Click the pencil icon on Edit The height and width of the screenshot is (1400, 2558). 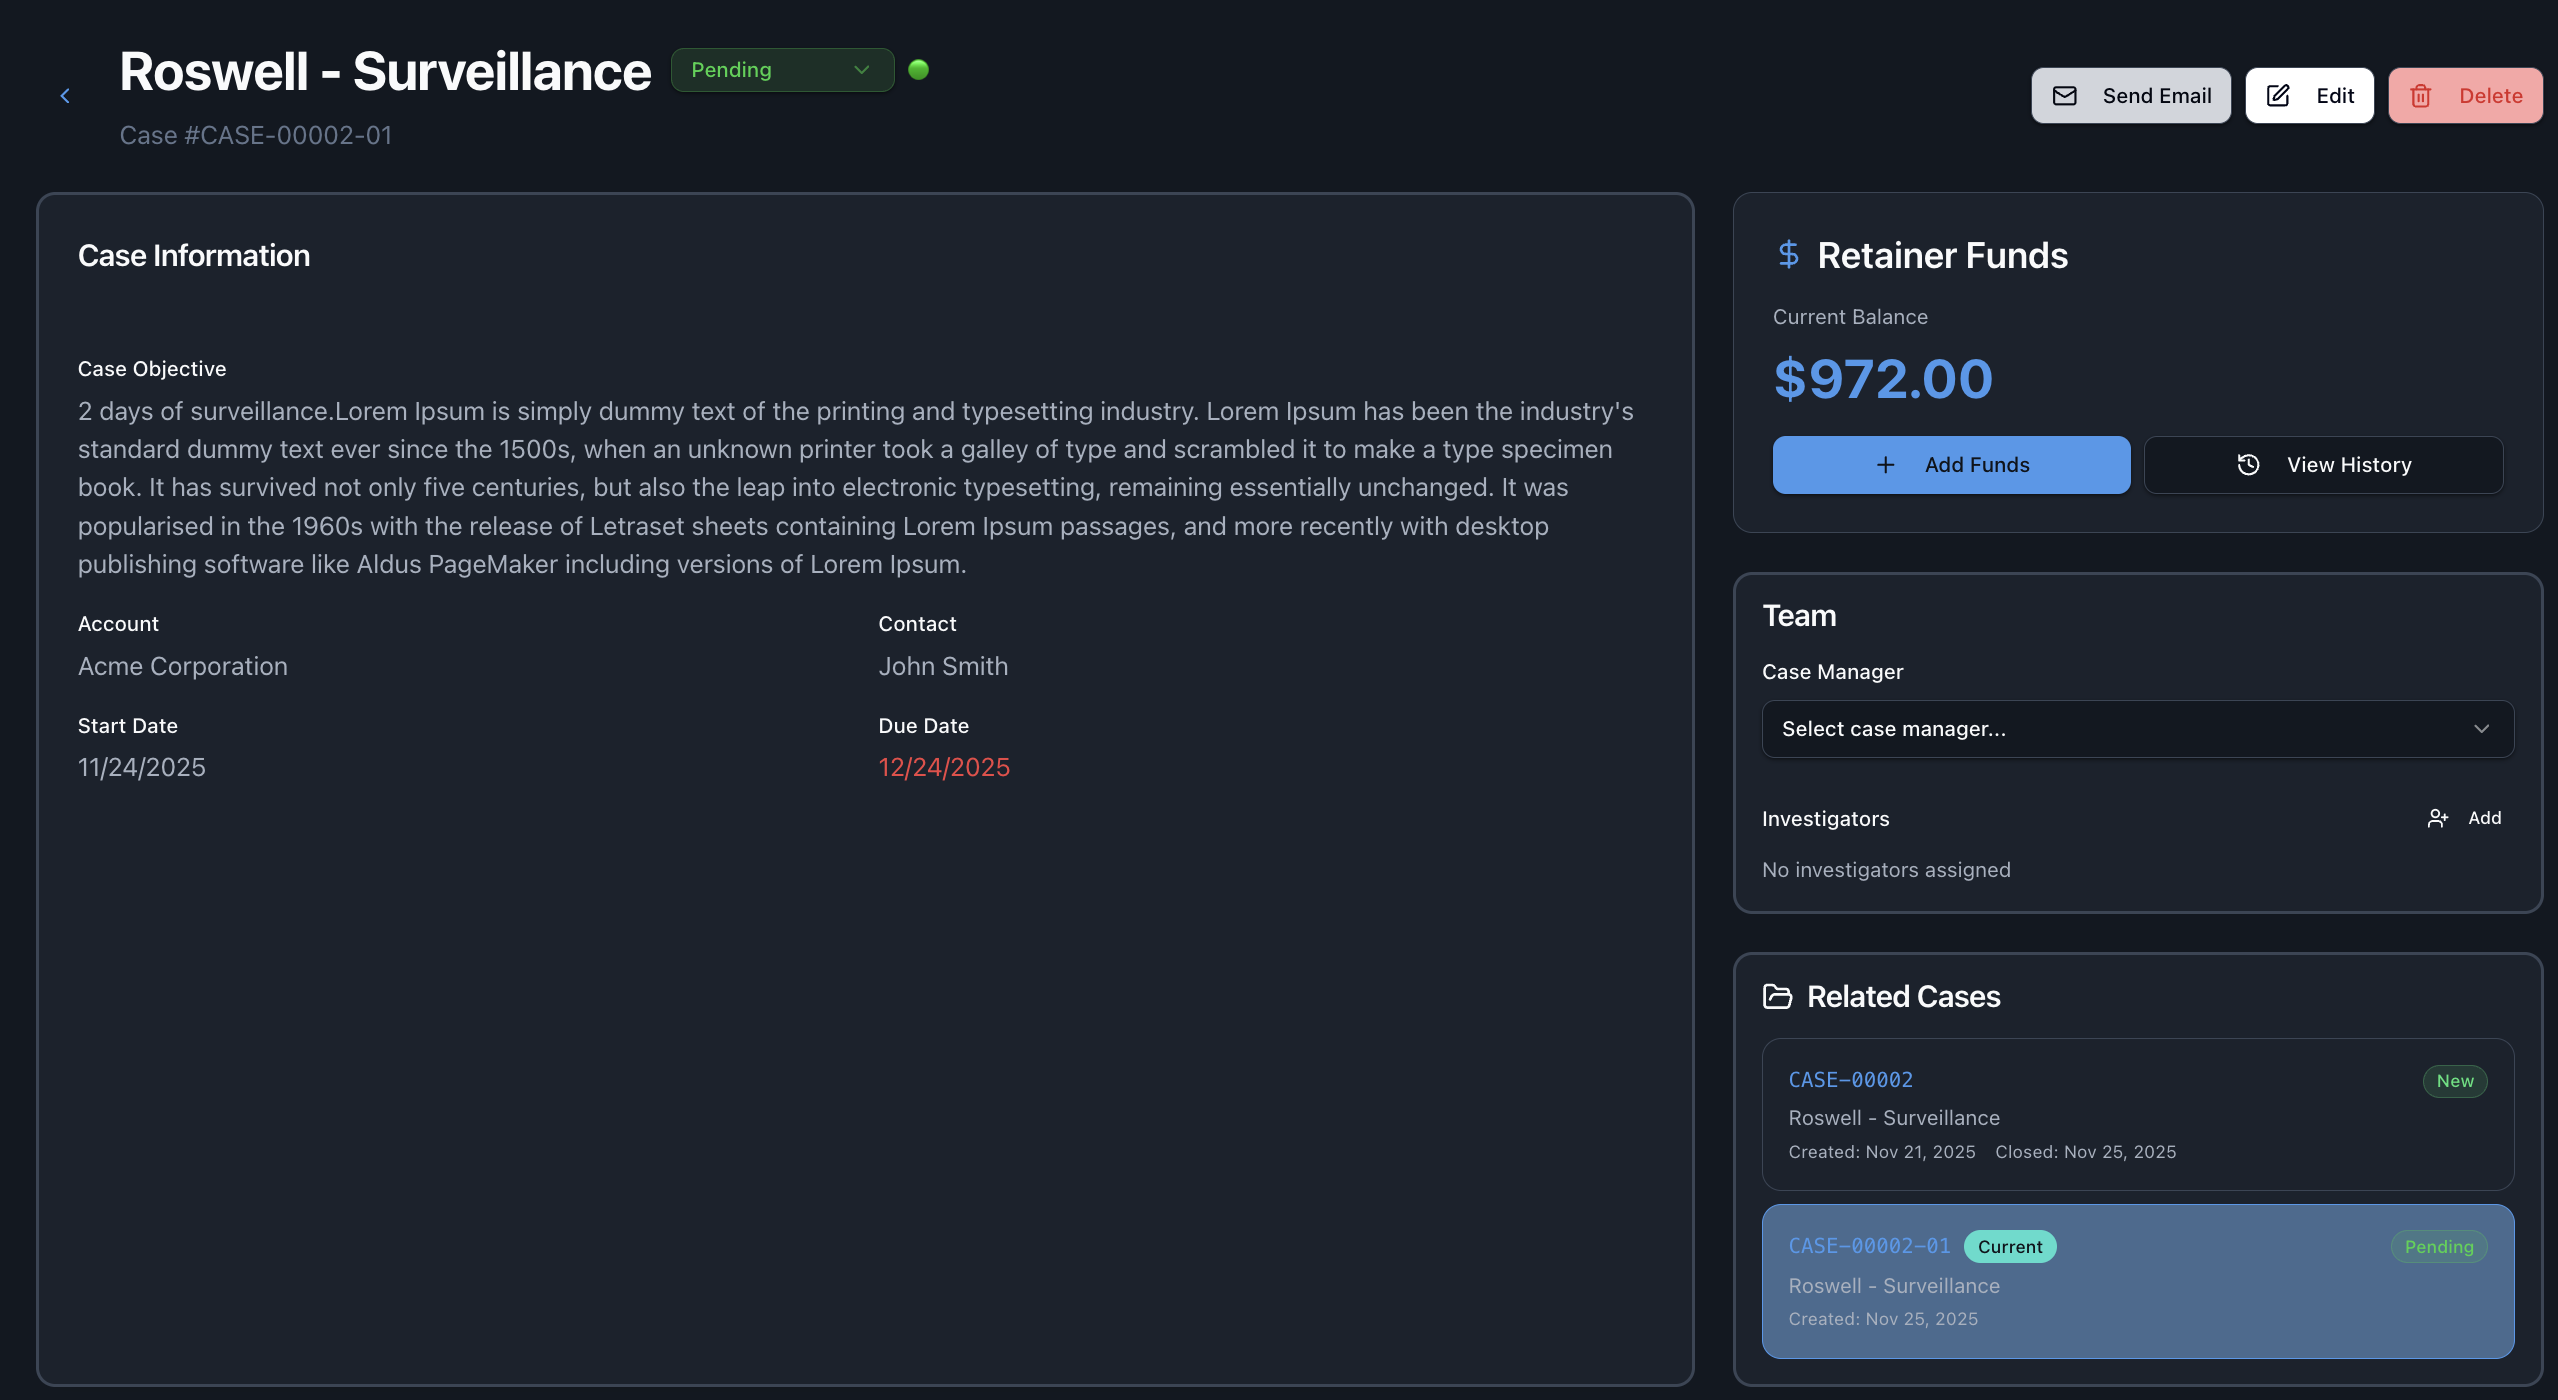coord(2278,96)
